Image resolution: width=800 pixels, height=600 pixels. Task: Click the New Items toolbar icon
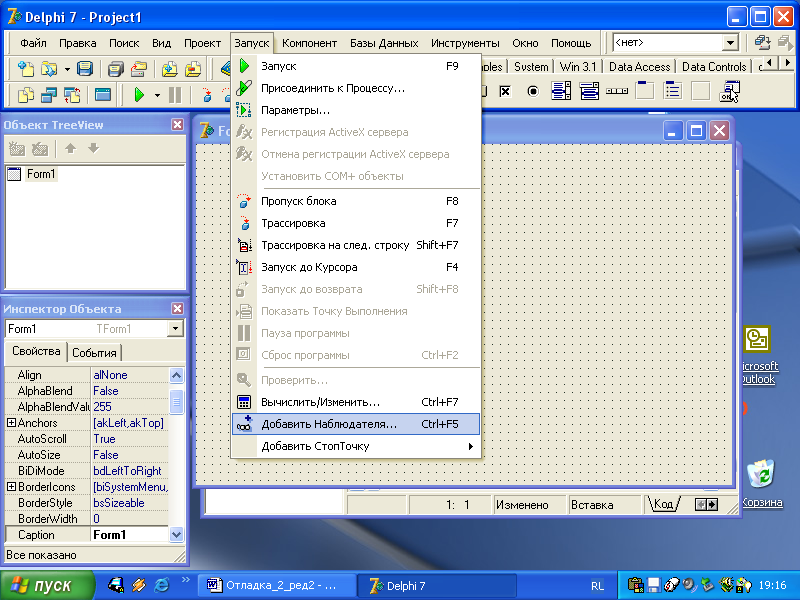click(x=25, y=68)
